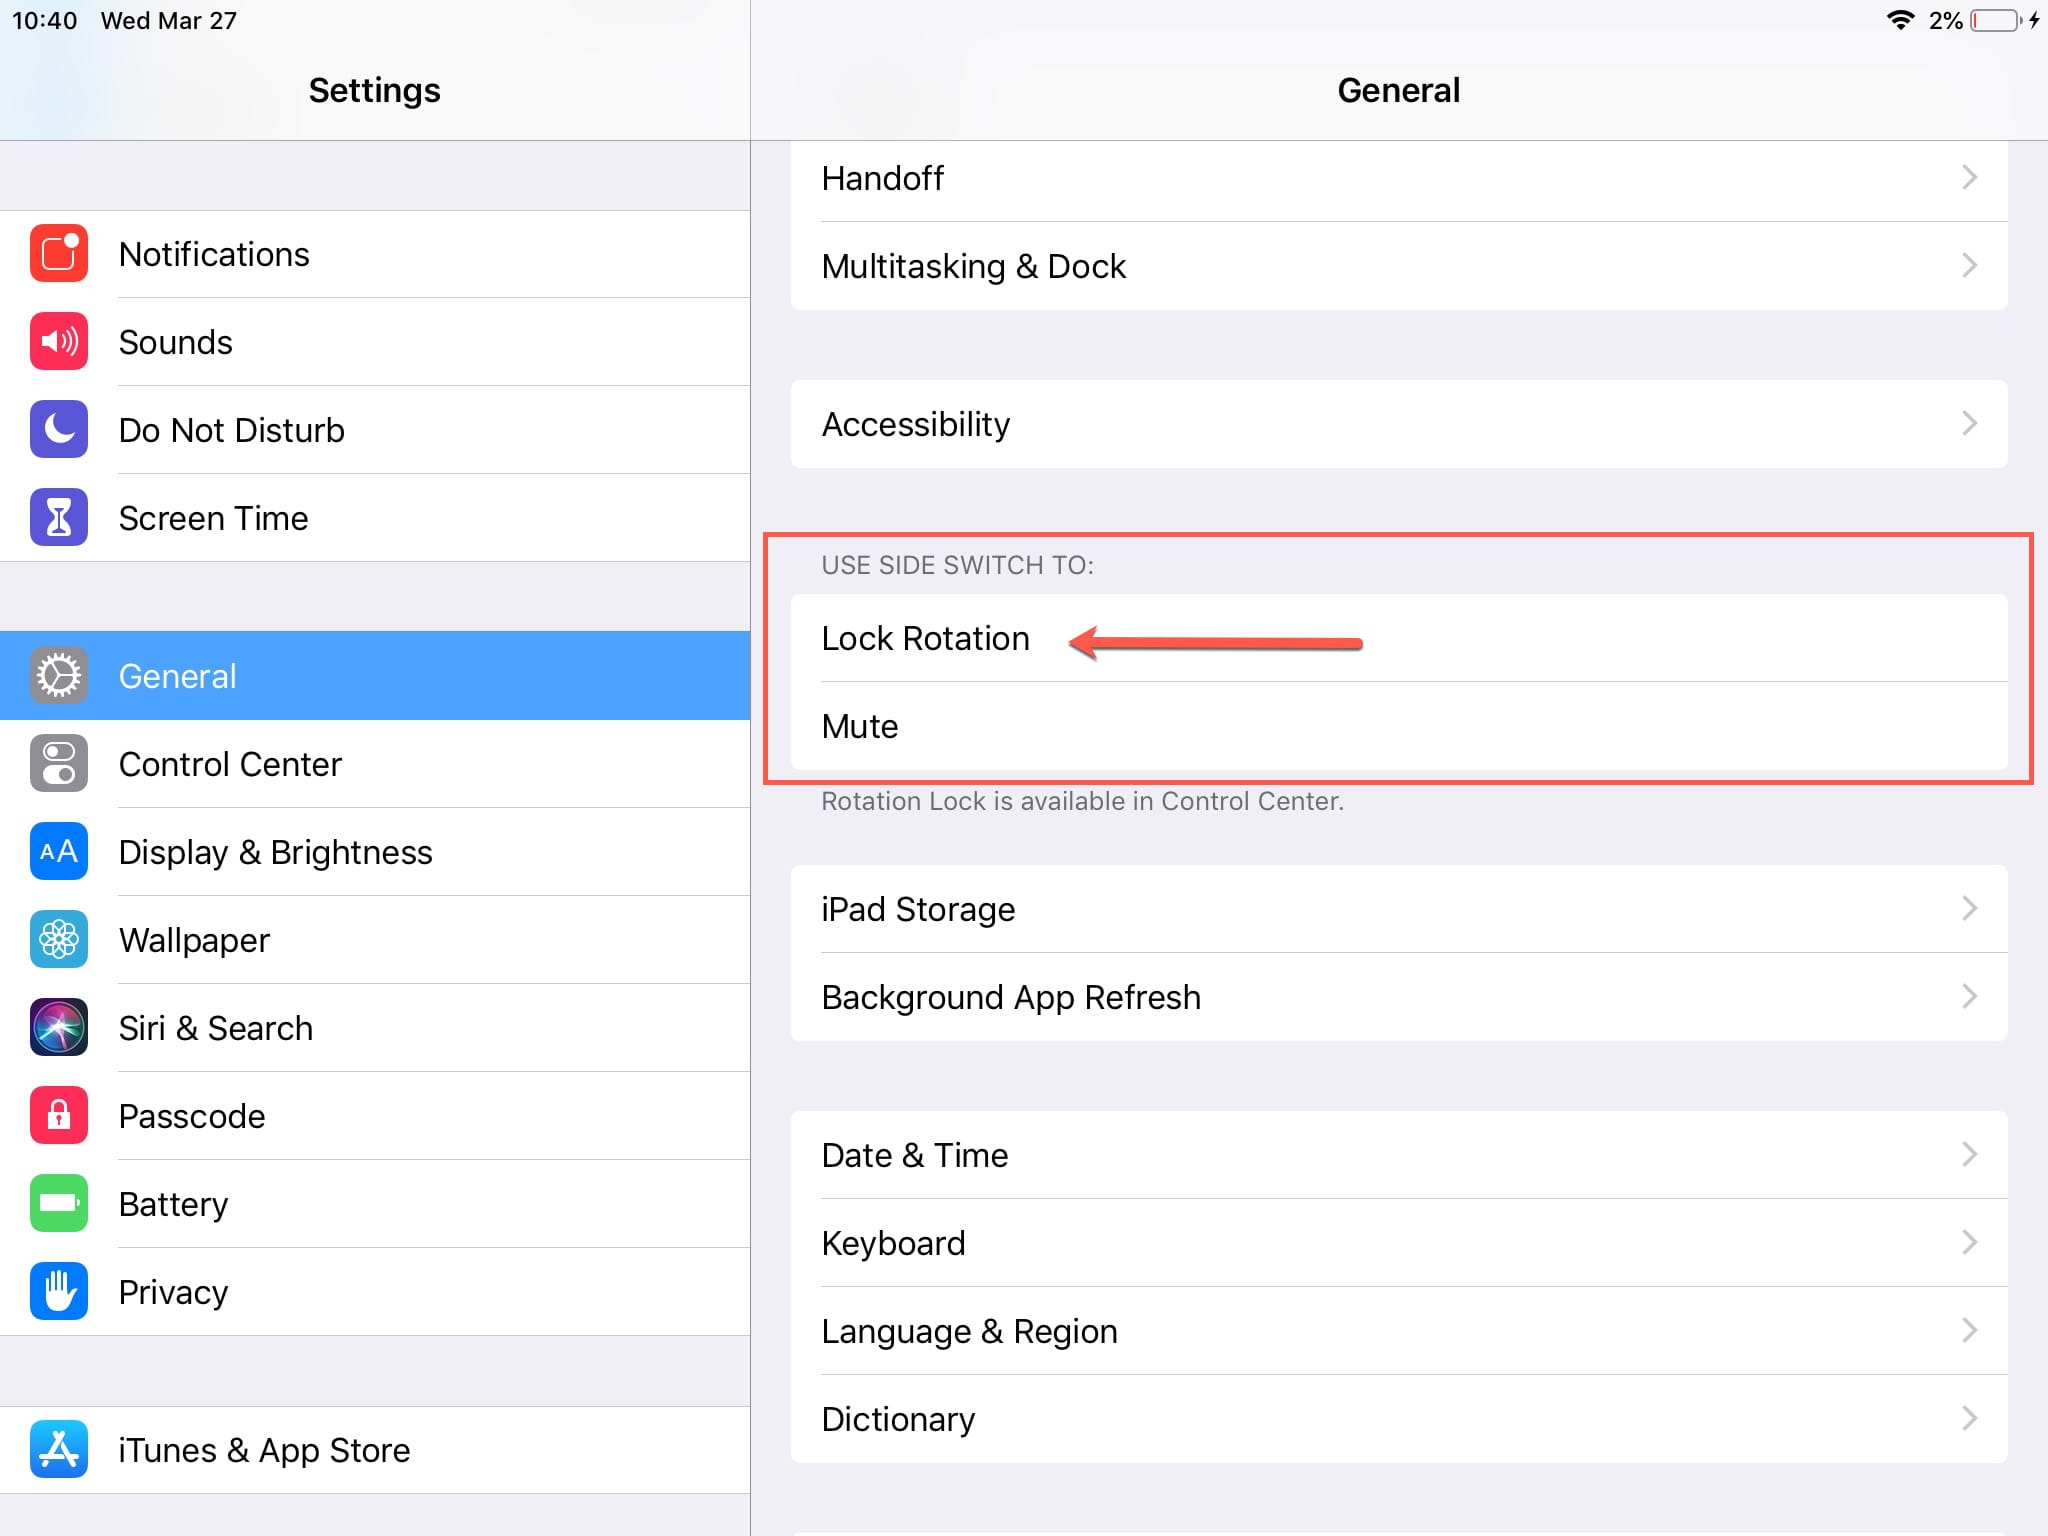The height and width of the screenshot is (1536, 2048).
Task: Select the Do Not Disturb icon
Action: tap(58, 429)
